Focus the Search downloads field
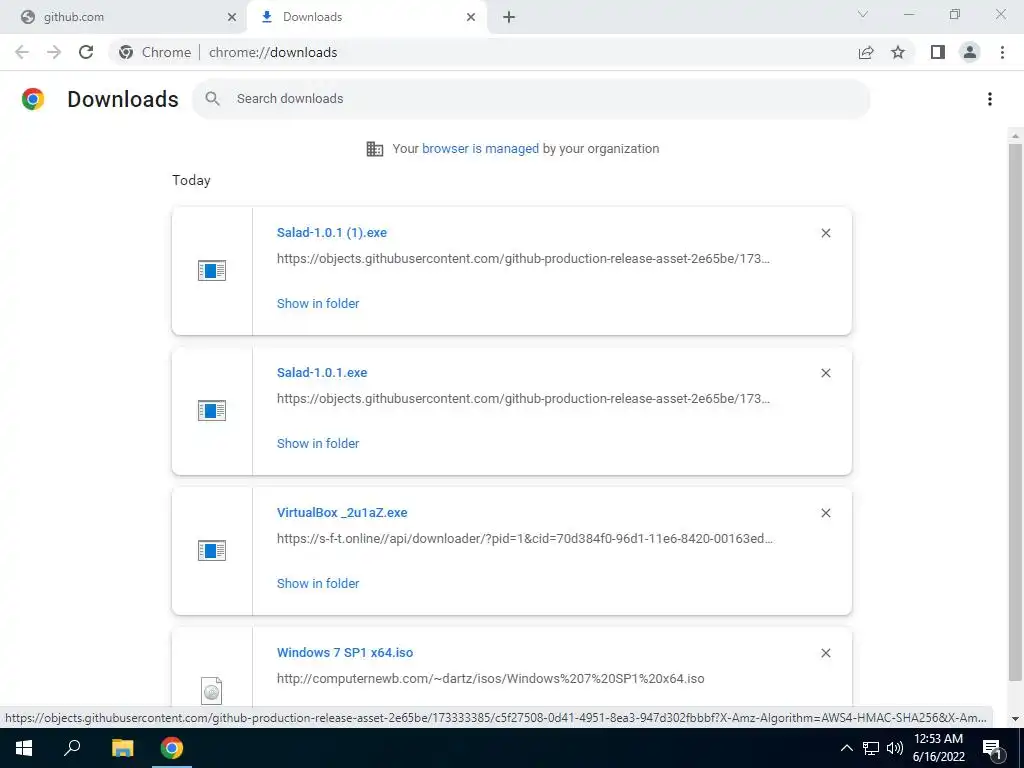This screenshot has height=768, width=1024. [531, 99]
